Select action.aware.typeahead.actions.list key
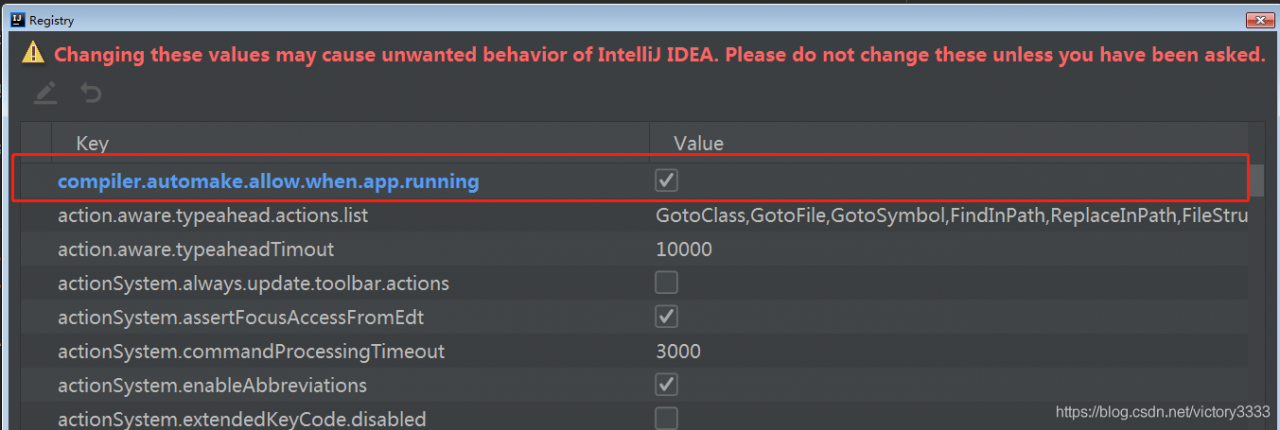 pyautogui.click(x=222, y=215)
